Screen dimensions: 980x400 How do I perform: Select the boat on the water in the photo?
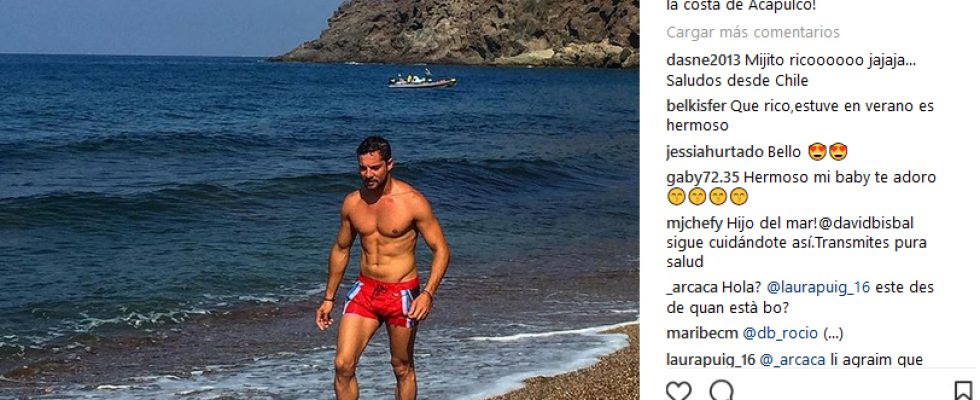point(422,79)
